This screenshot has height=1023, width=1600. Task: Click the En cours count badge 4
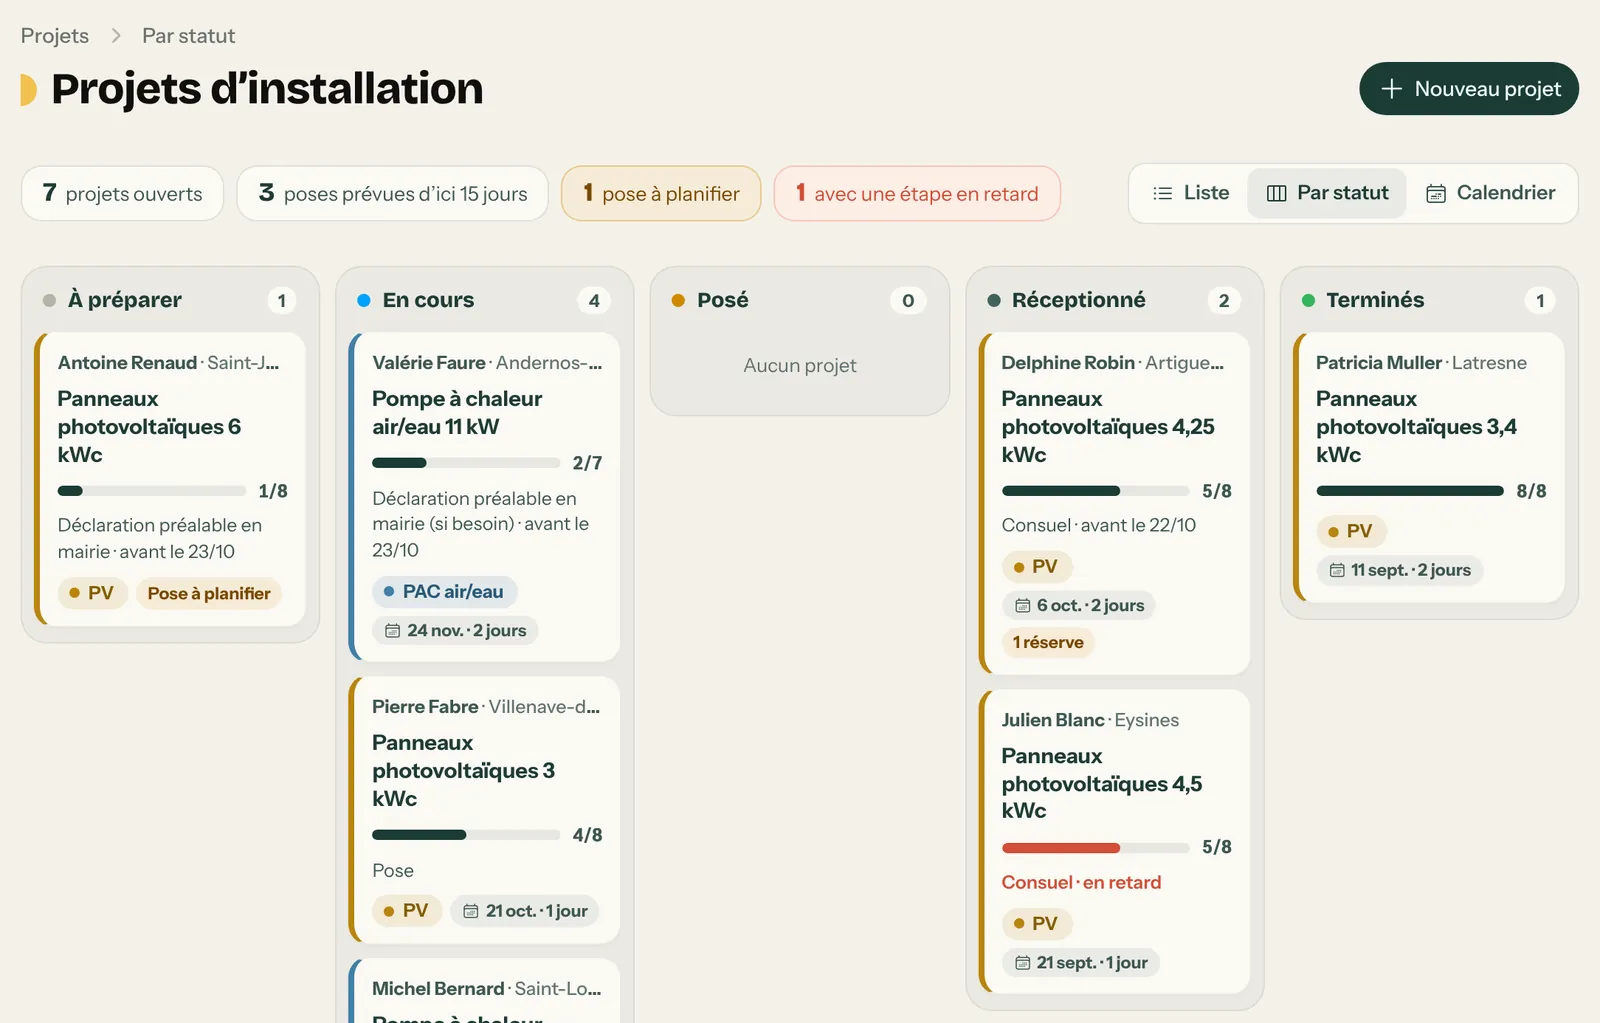pyautogui.click(x=594, y=301)
